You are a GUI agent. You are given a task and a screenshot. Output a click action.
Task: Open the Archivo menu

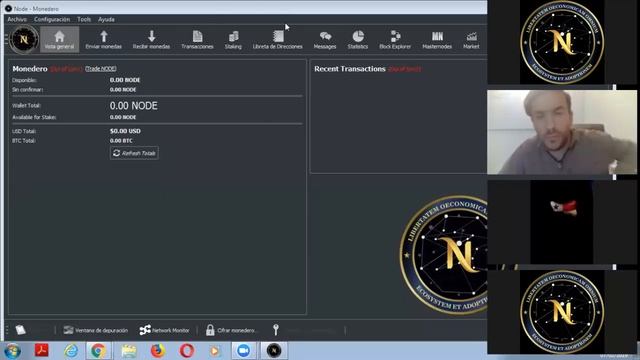17,19
